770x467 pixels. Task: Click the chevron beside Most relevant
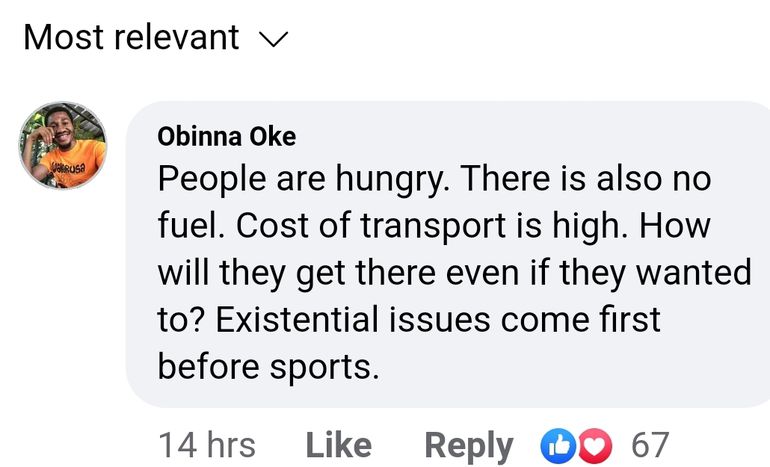(x=273, y=40)
